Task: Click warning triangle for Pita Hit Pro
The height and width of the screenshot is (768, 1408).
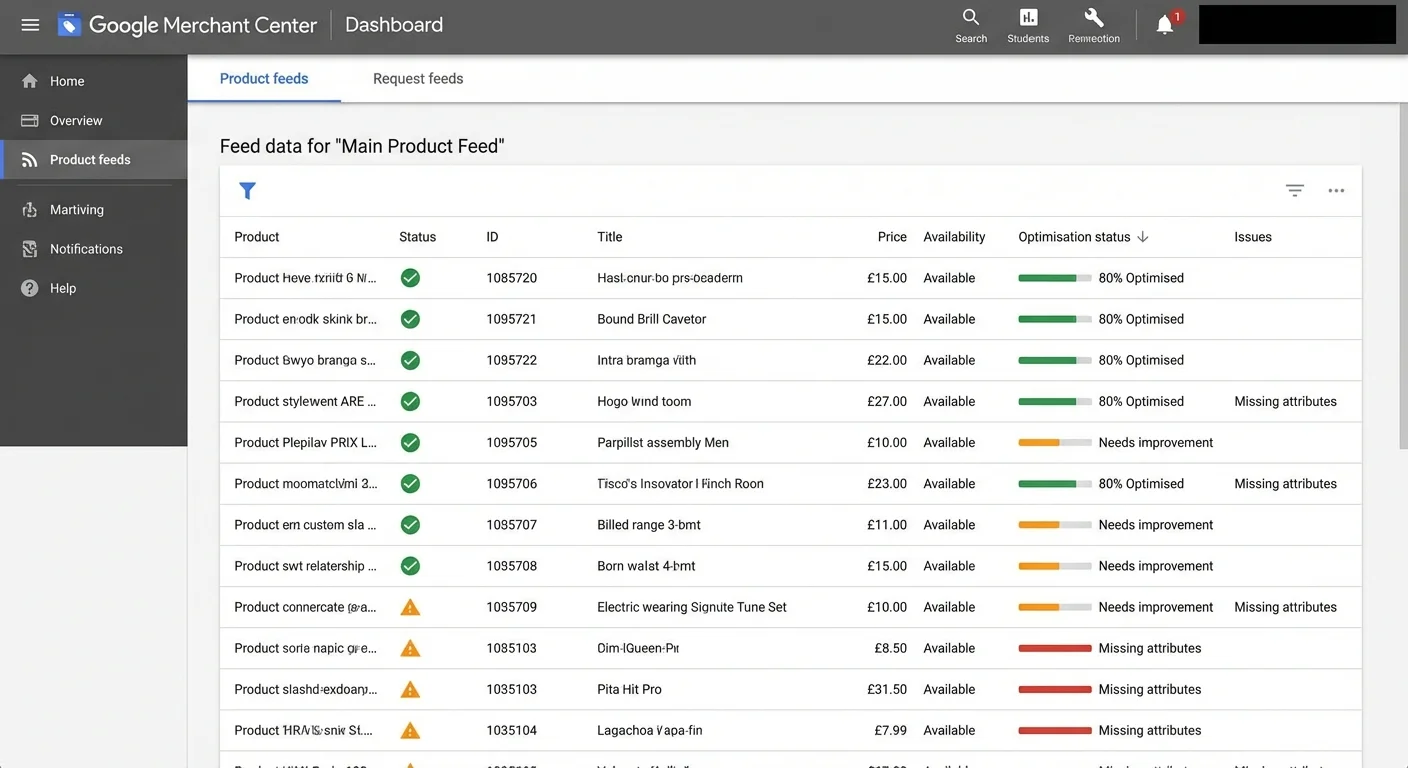Action: pyautogui.click(x=410, y=689)
